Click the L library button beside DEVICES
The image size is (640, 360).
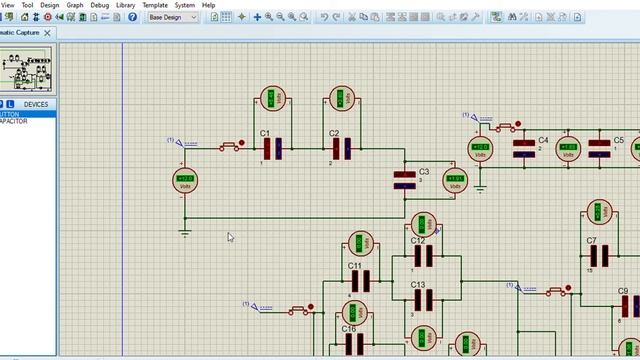coord(10,104)
